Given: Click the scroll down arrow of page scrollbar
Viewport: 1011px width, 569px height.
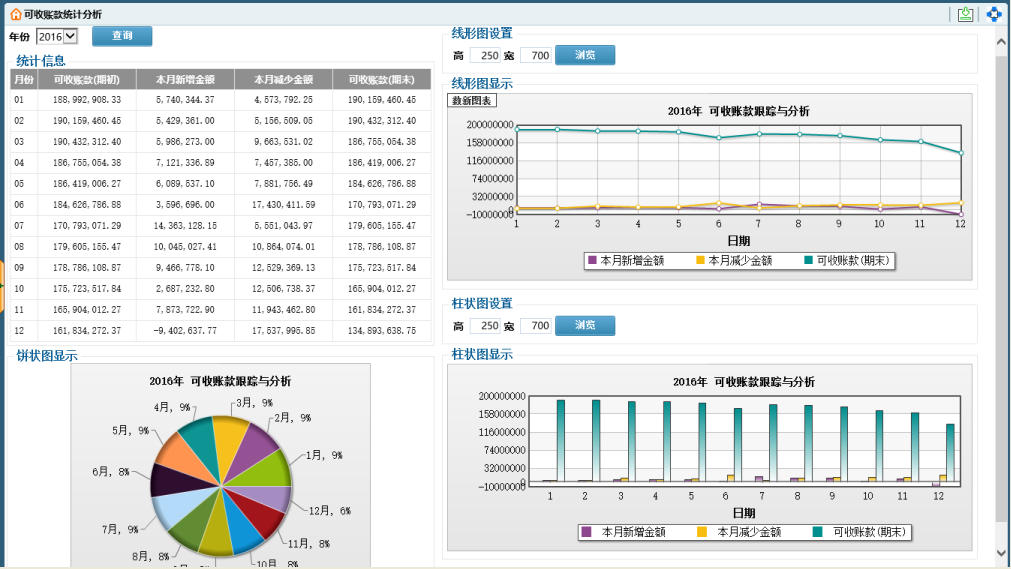Looking at the screenshot, I should point(1002,552).
